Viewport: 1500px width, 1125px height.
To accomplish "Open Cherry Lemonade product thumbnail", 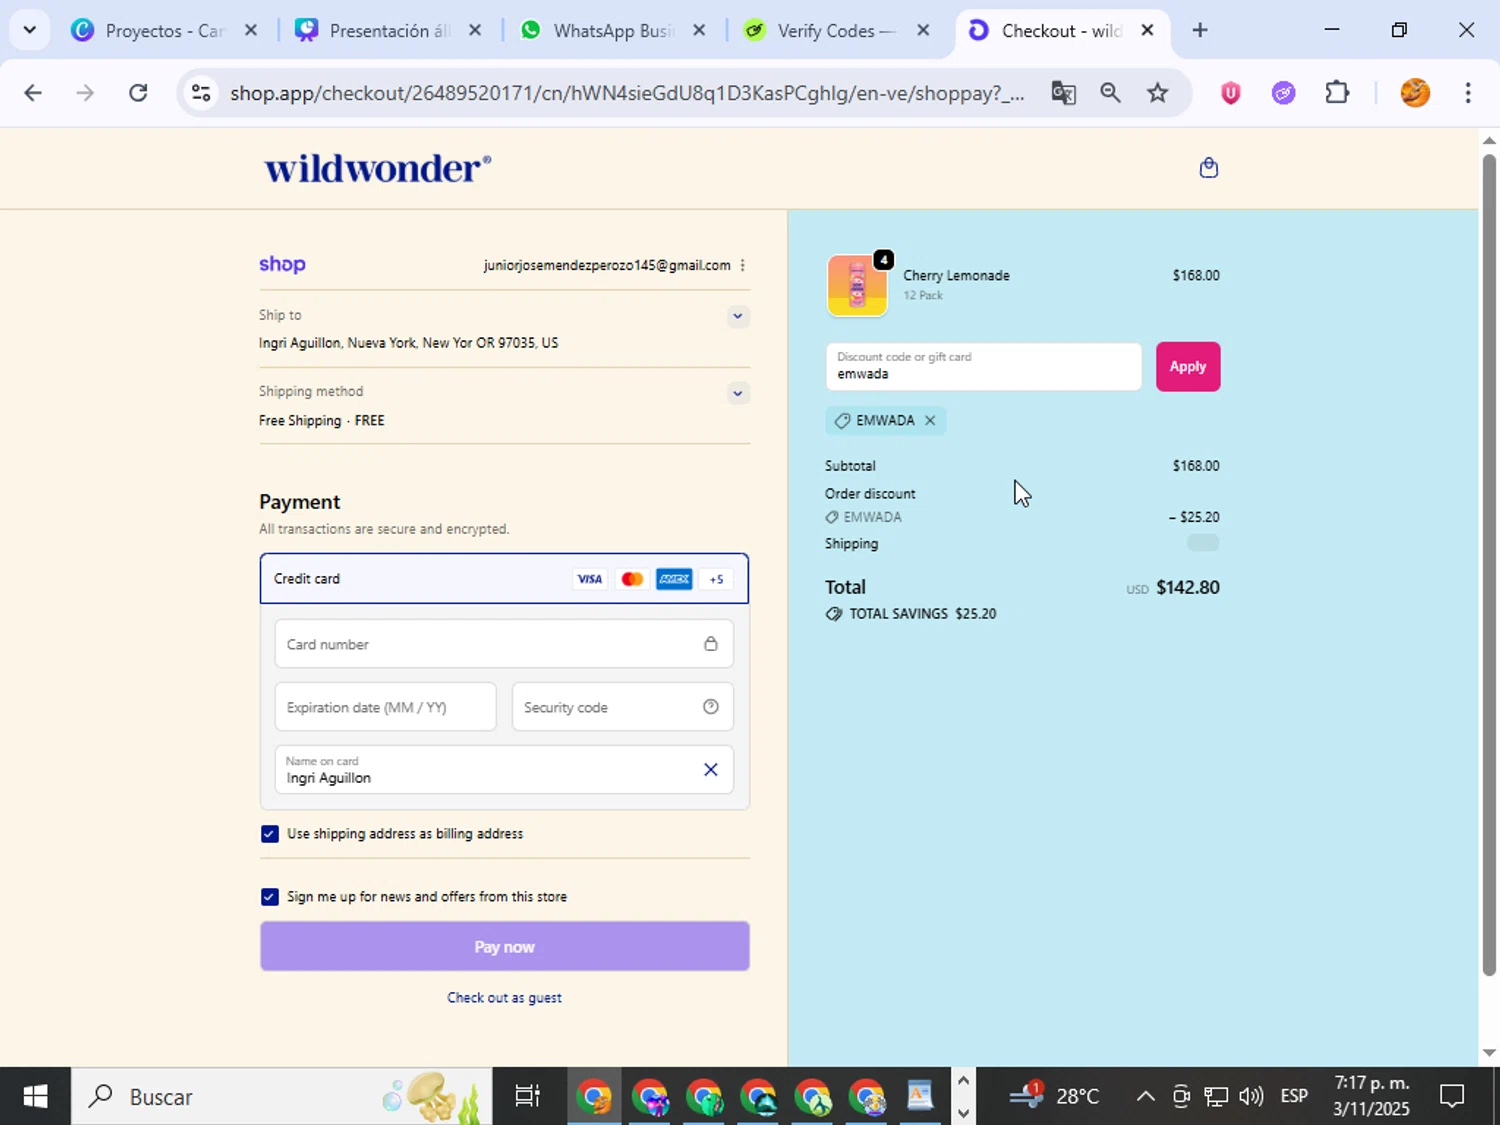I will pyautogui.click(x=857, y=285).
